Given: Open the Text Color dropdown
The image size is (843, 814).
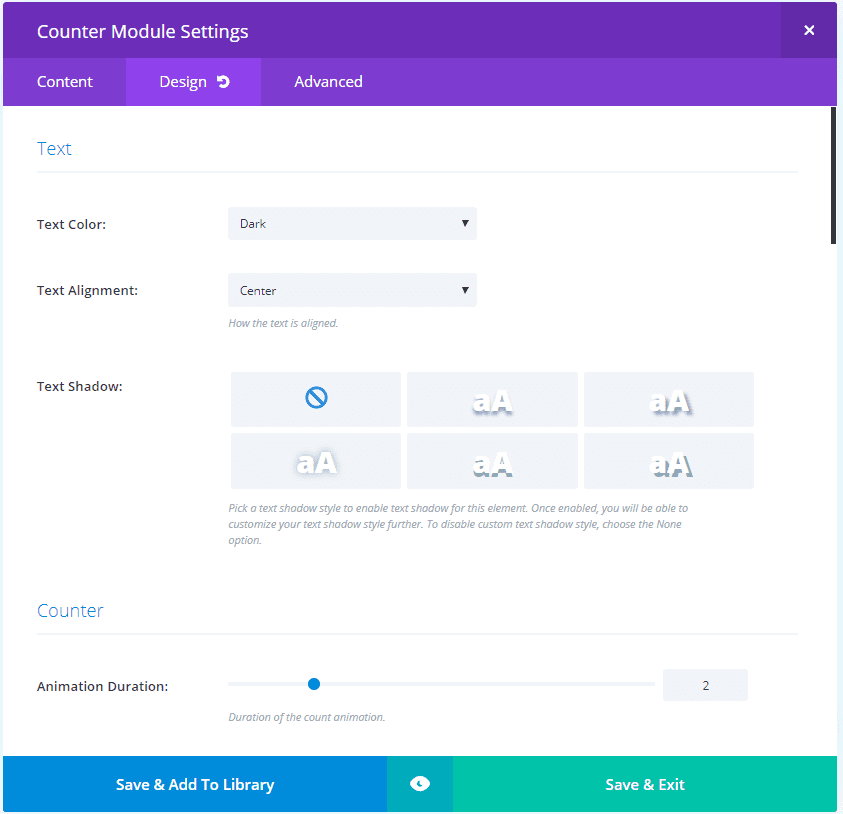Looking at the screenshot, I should coord(352,224).
